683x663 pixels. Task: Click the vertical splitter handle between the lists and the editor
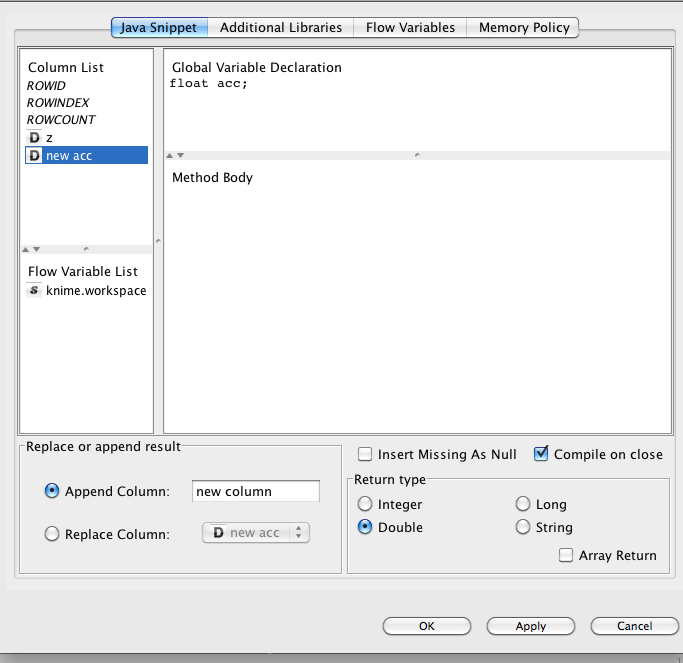click(158, 240)
